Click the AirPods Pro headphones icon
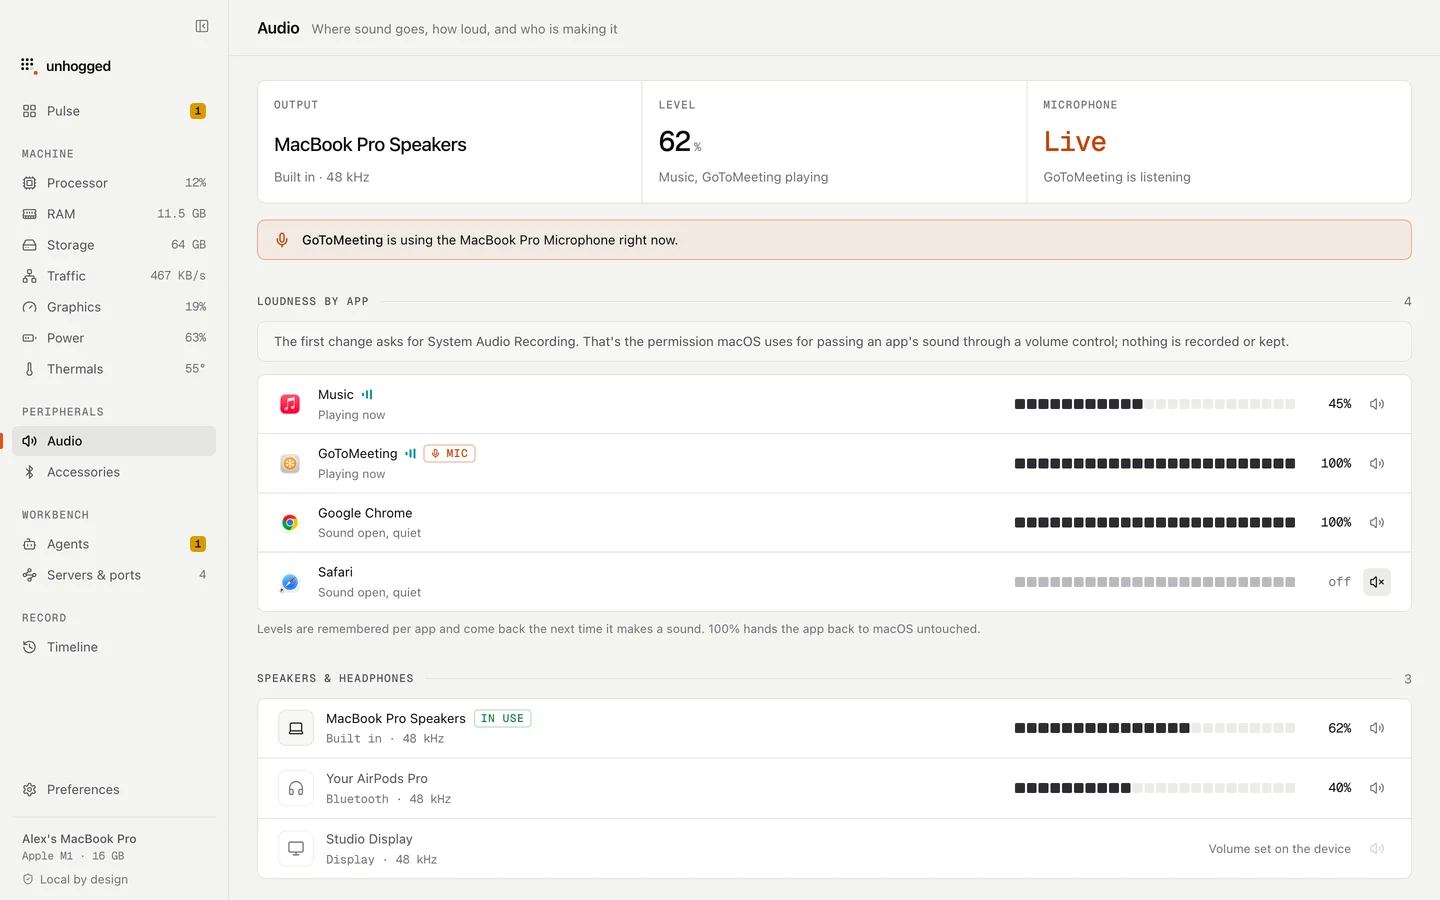Screen dimensions: 1440x900 click(296, 788)
